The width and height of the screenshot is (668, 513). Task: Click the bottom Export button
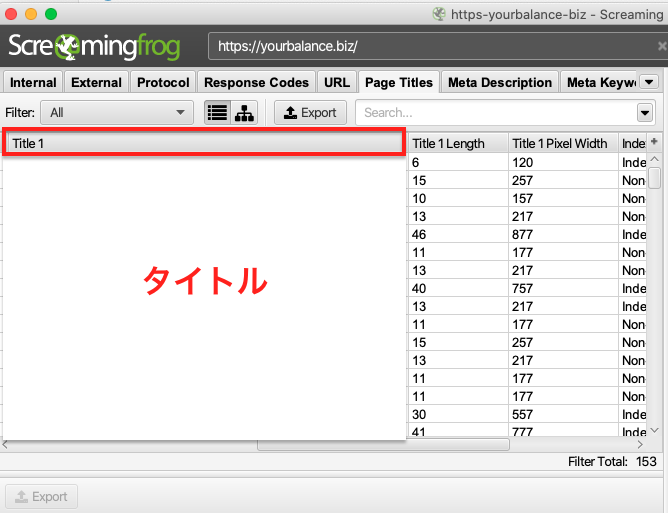coord(41,496)
